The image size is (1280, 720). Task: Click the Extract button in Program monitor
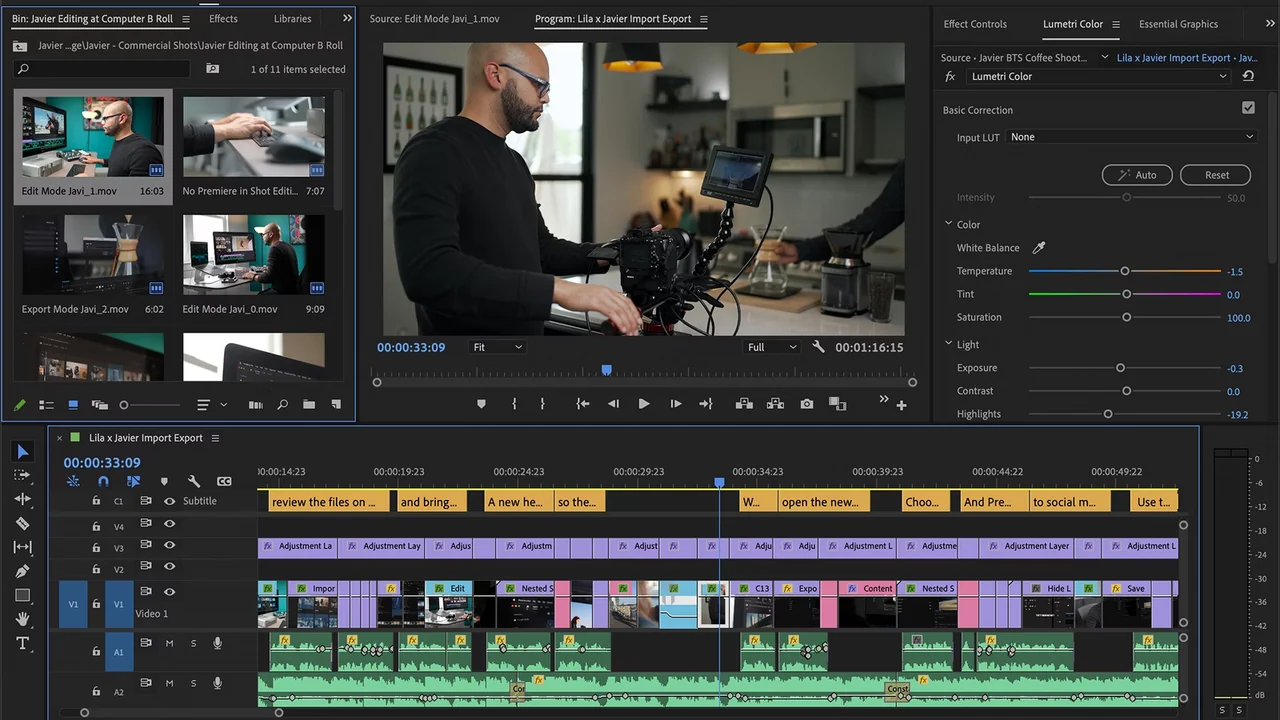[775, 404]
